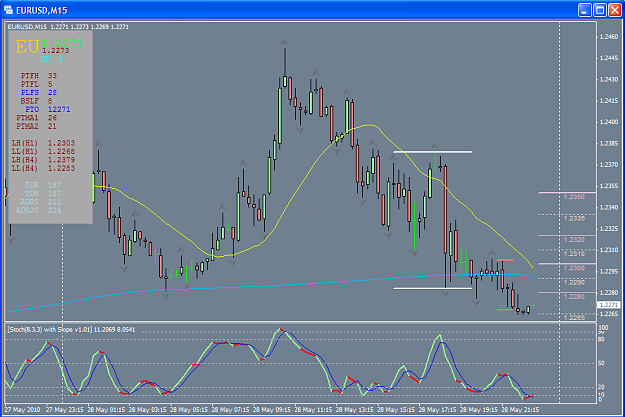Screen dimensions: 625x417
Task: Click the 20 level on stochastic axis
Action: coord(601,387)
